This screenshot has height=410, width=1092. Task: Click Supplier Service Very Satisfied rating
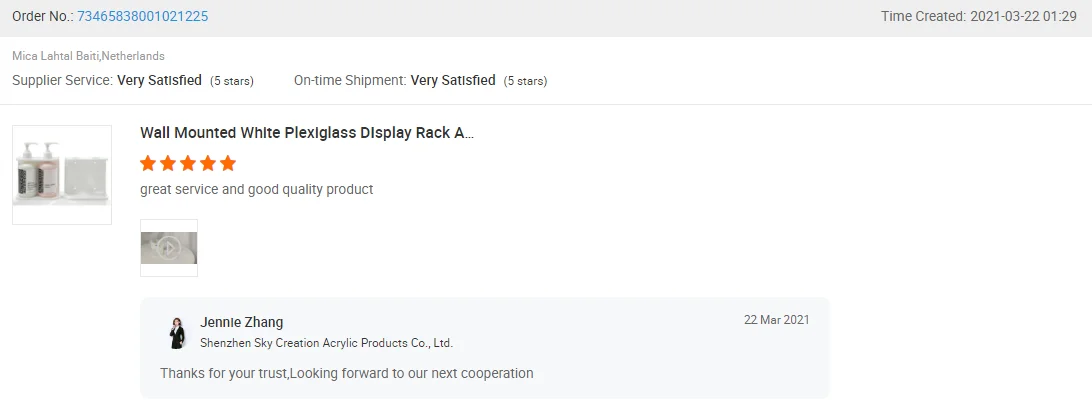159,80
